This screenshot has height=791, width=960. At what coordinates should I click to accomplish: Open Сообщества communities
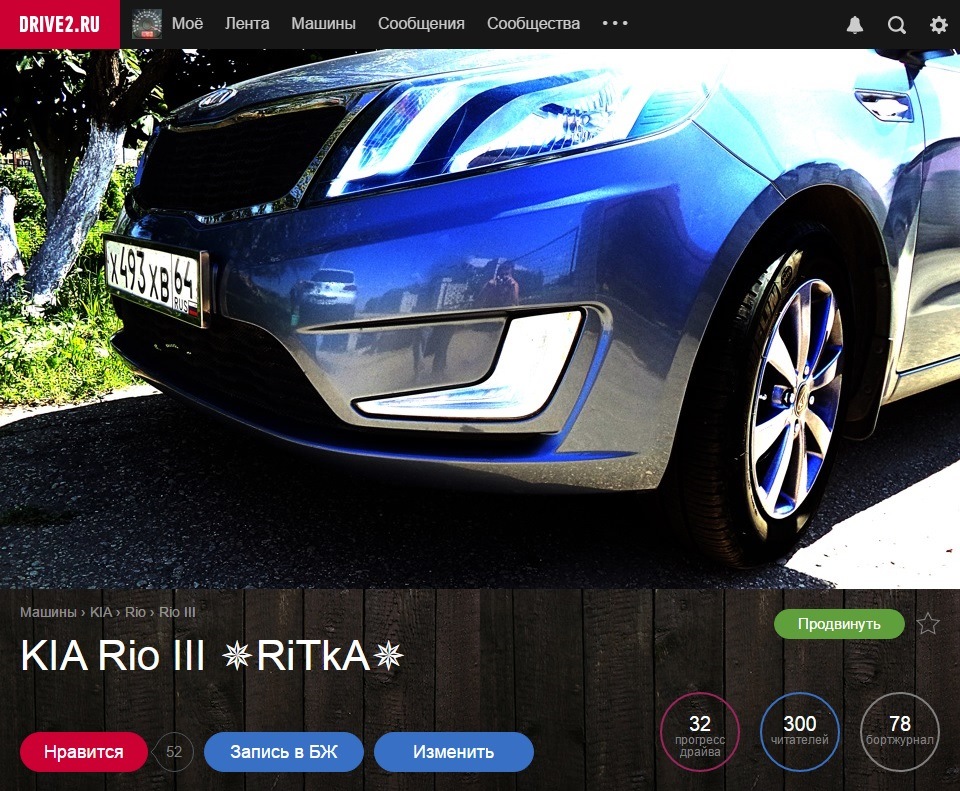point(533,24)
